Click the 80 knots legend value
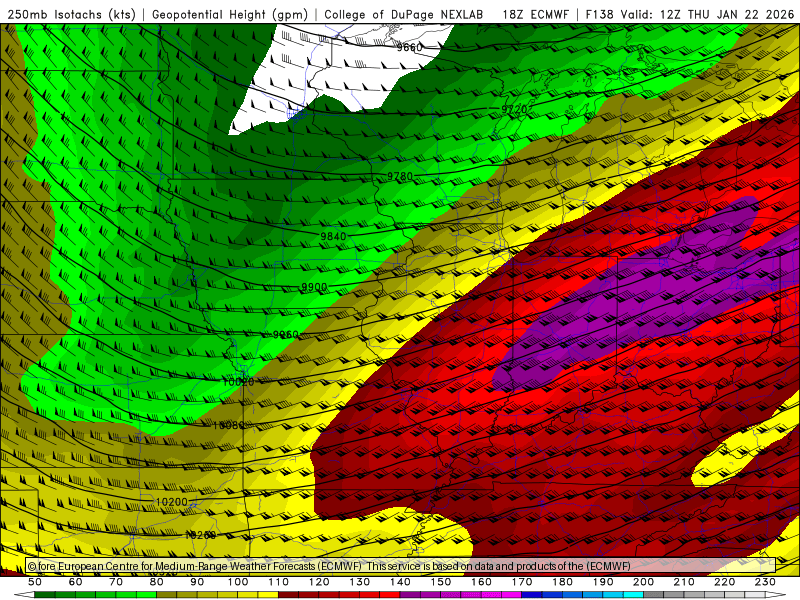The height and width of the screenshot is (600, 800). click(x=157, y=582)
